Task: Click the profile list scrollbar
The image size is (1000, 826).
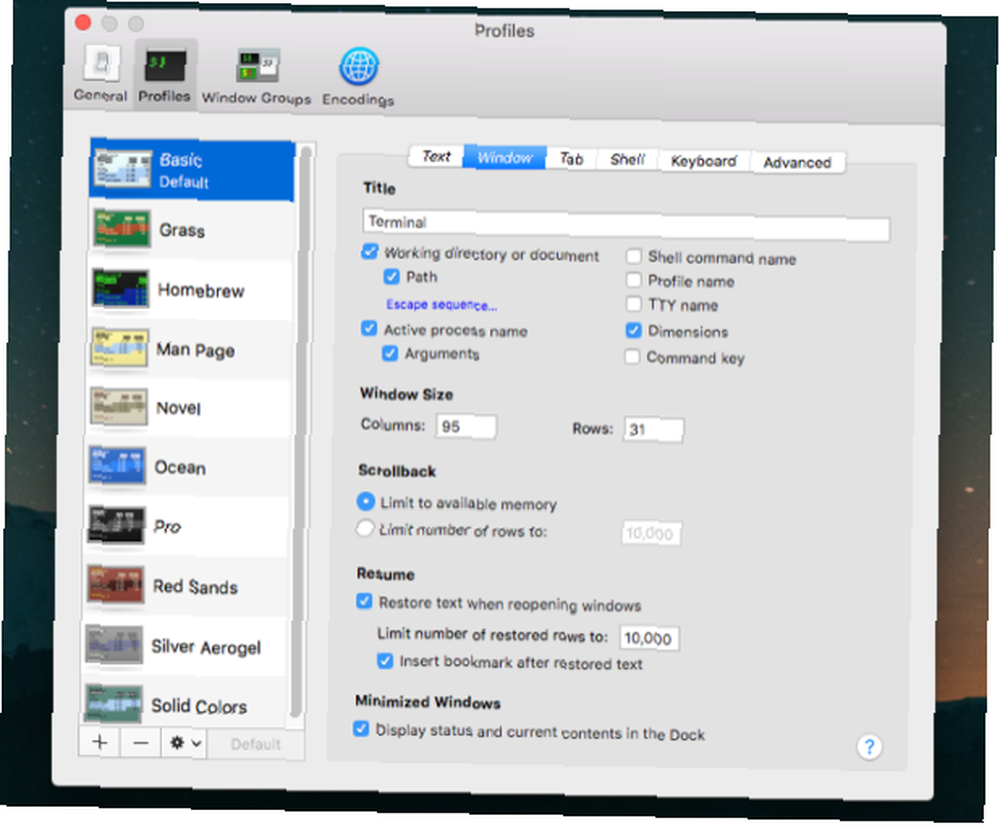Action: (300, 434)
